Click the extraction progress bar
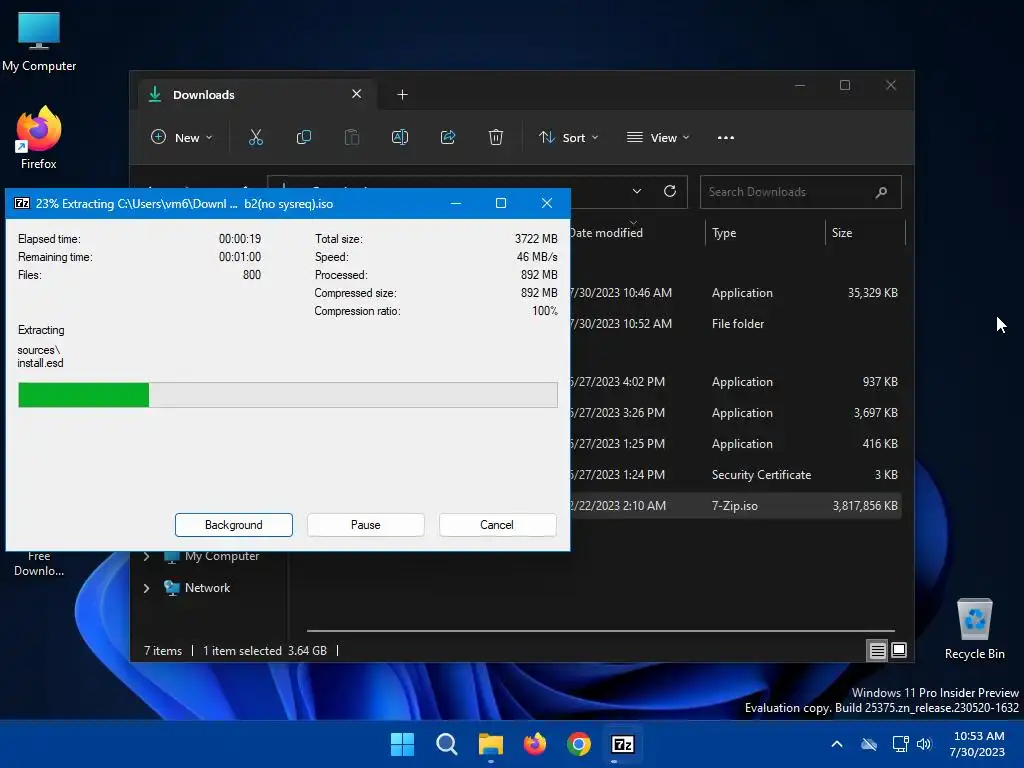 point(288,395)
